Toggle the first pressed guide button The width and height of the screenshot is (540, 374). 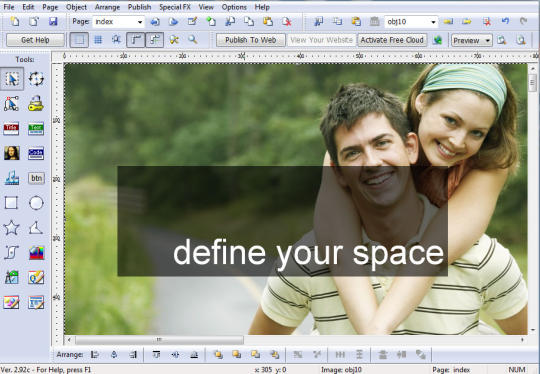[x=136, y=40]
